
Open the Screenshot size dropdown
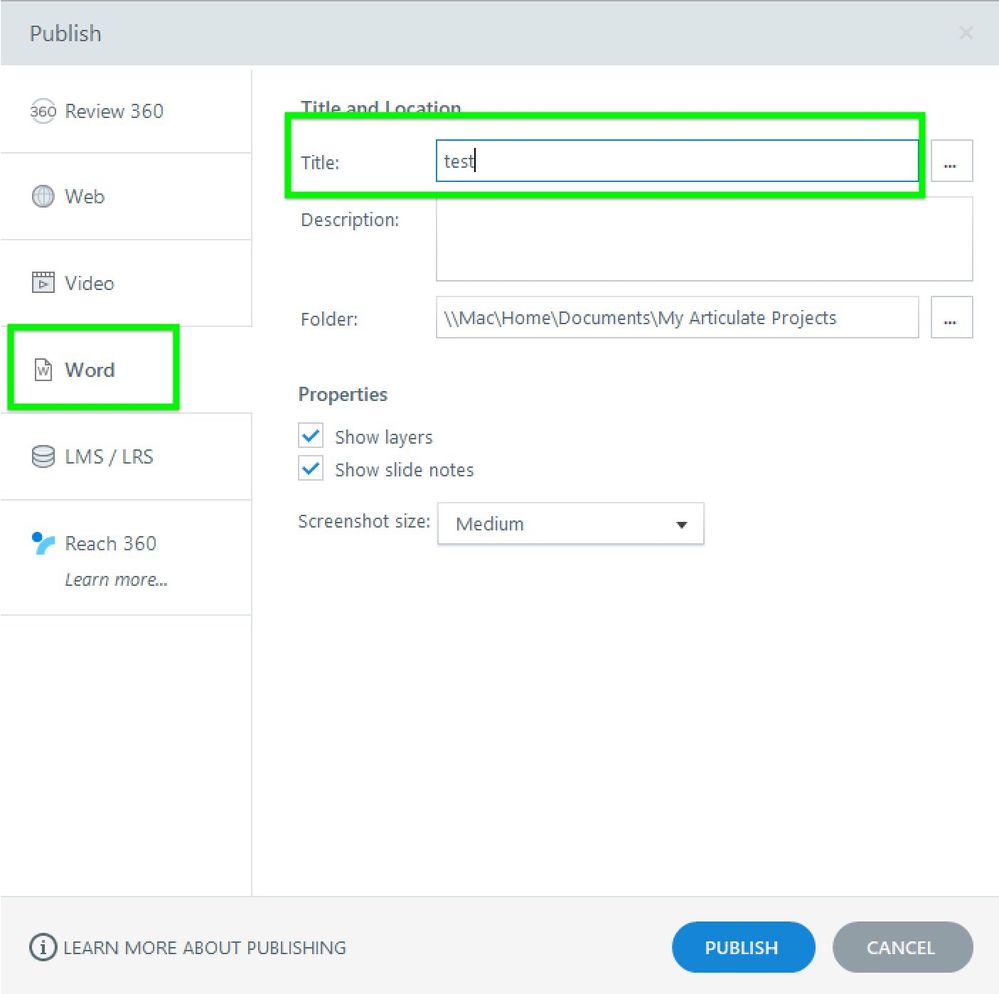coord(570,524)
